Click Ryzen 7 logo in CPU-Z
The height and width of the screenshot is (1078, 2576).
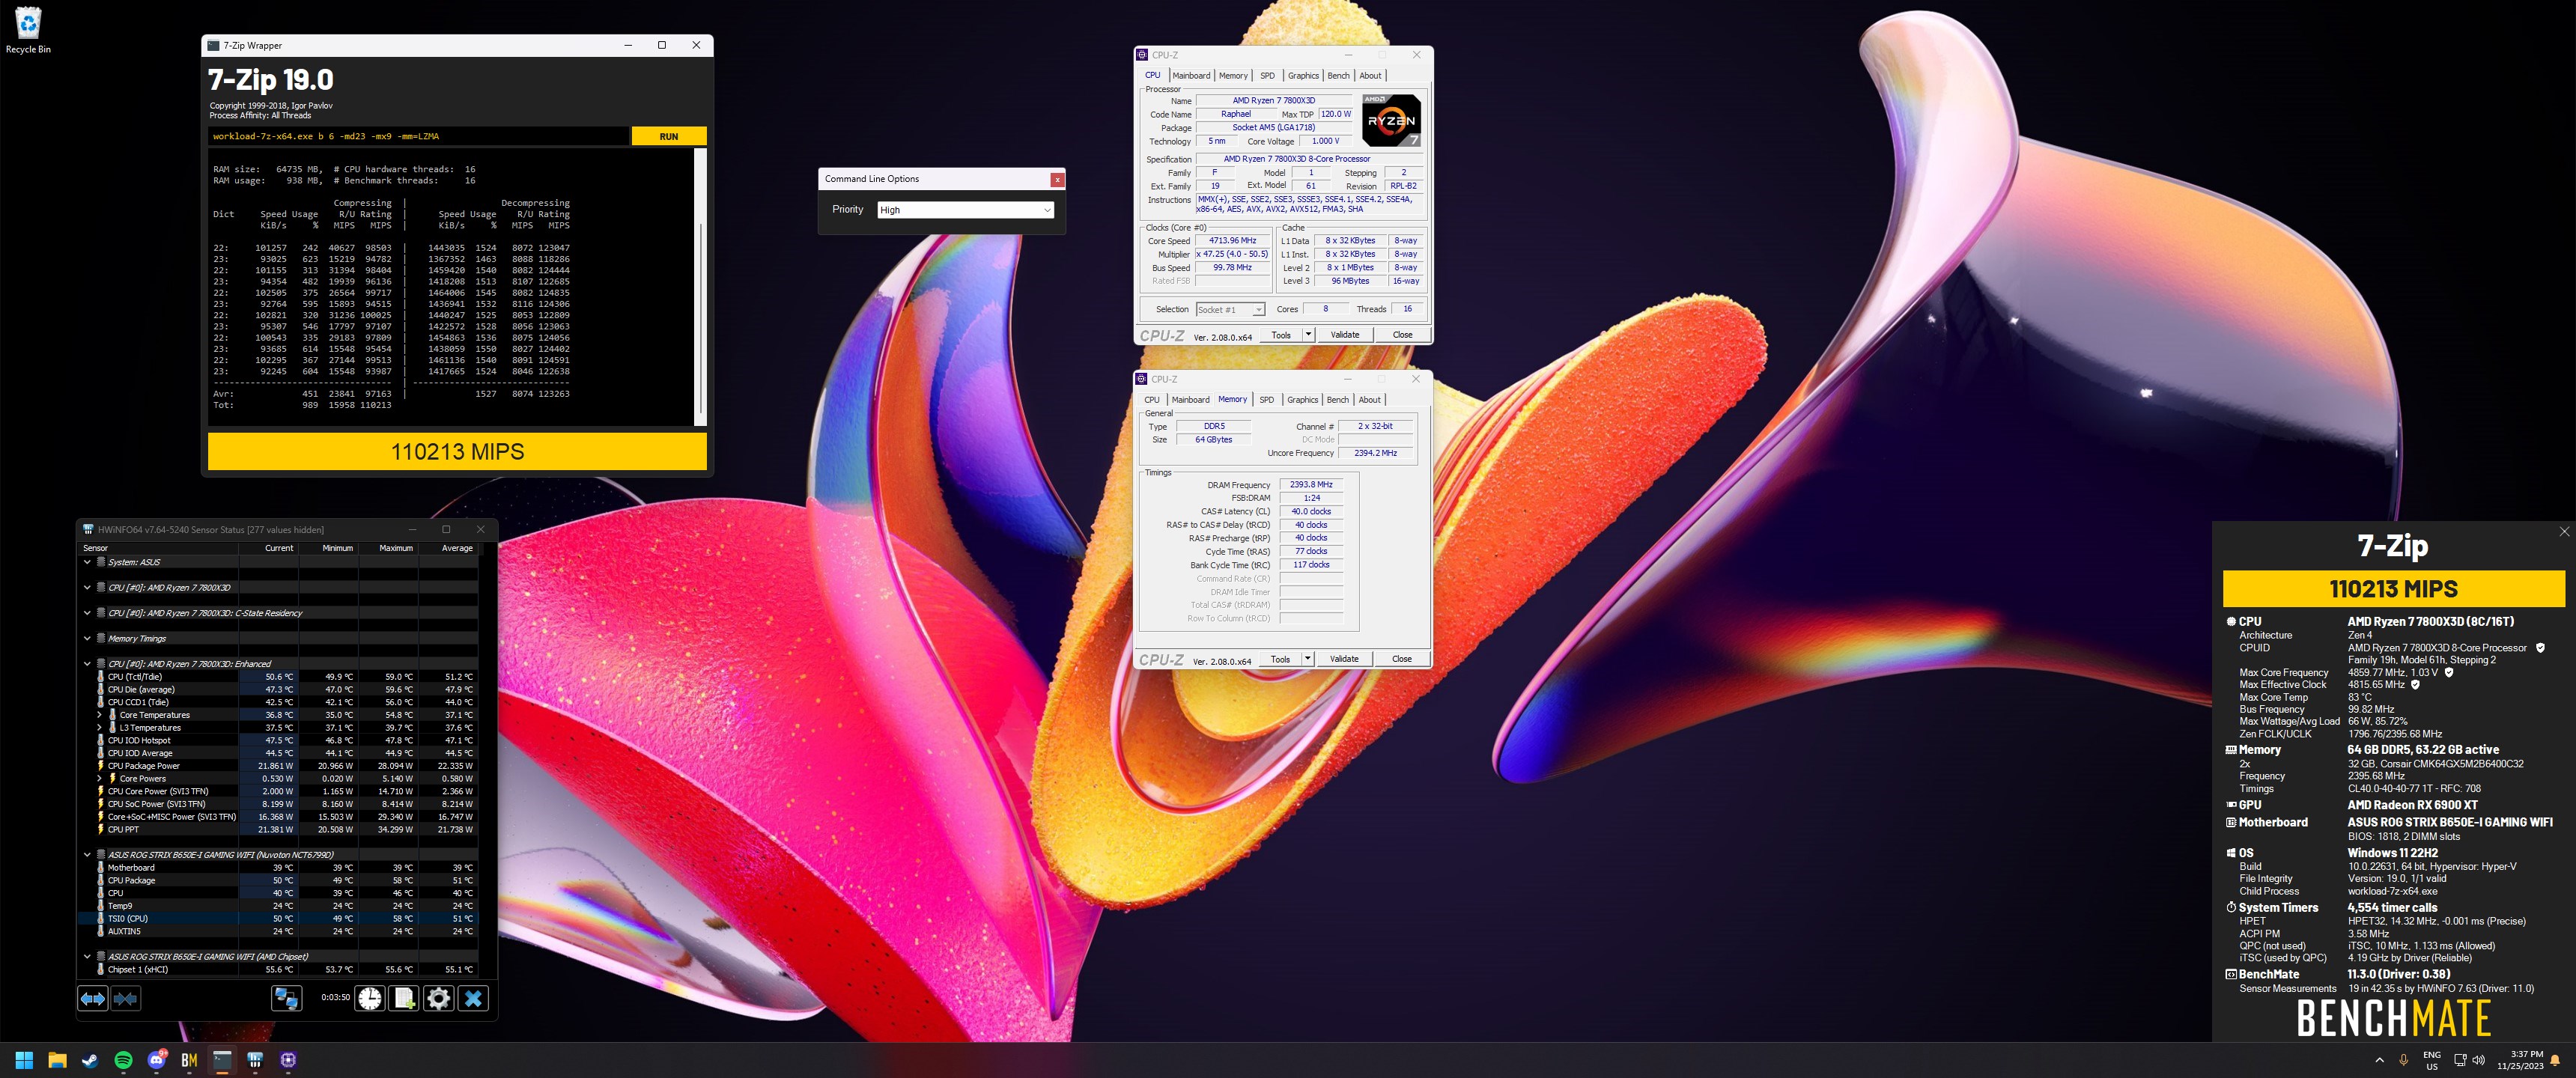(1391, 120)
